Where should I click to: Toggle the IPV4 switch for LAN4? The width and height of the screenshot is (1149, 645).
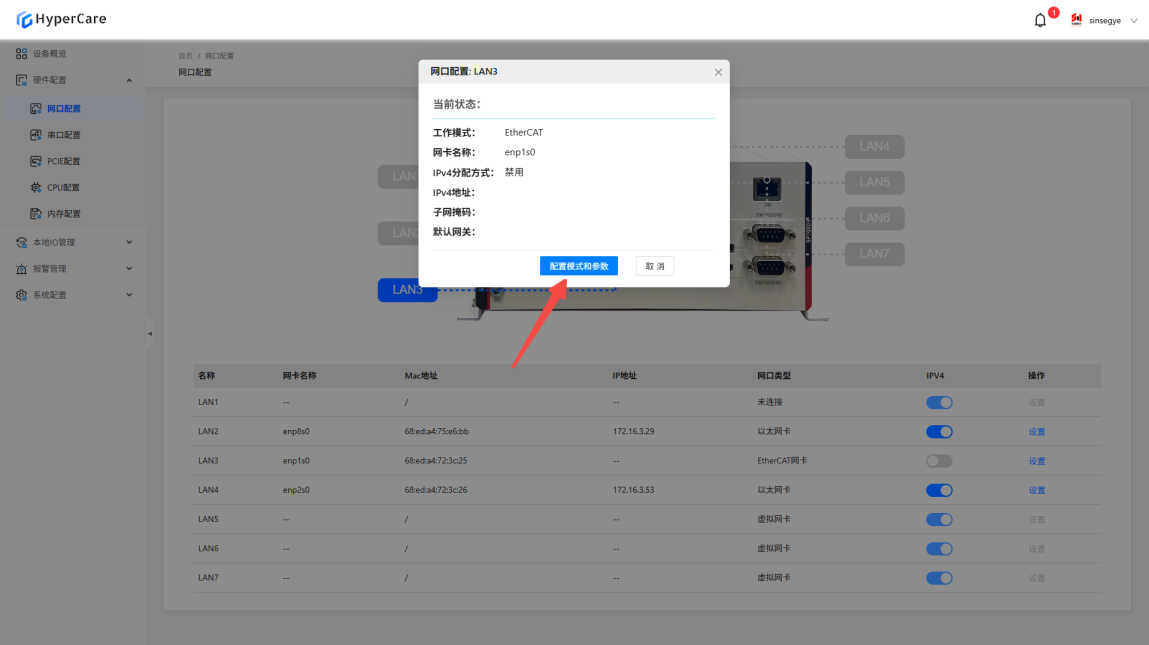(x=939, y=490)
